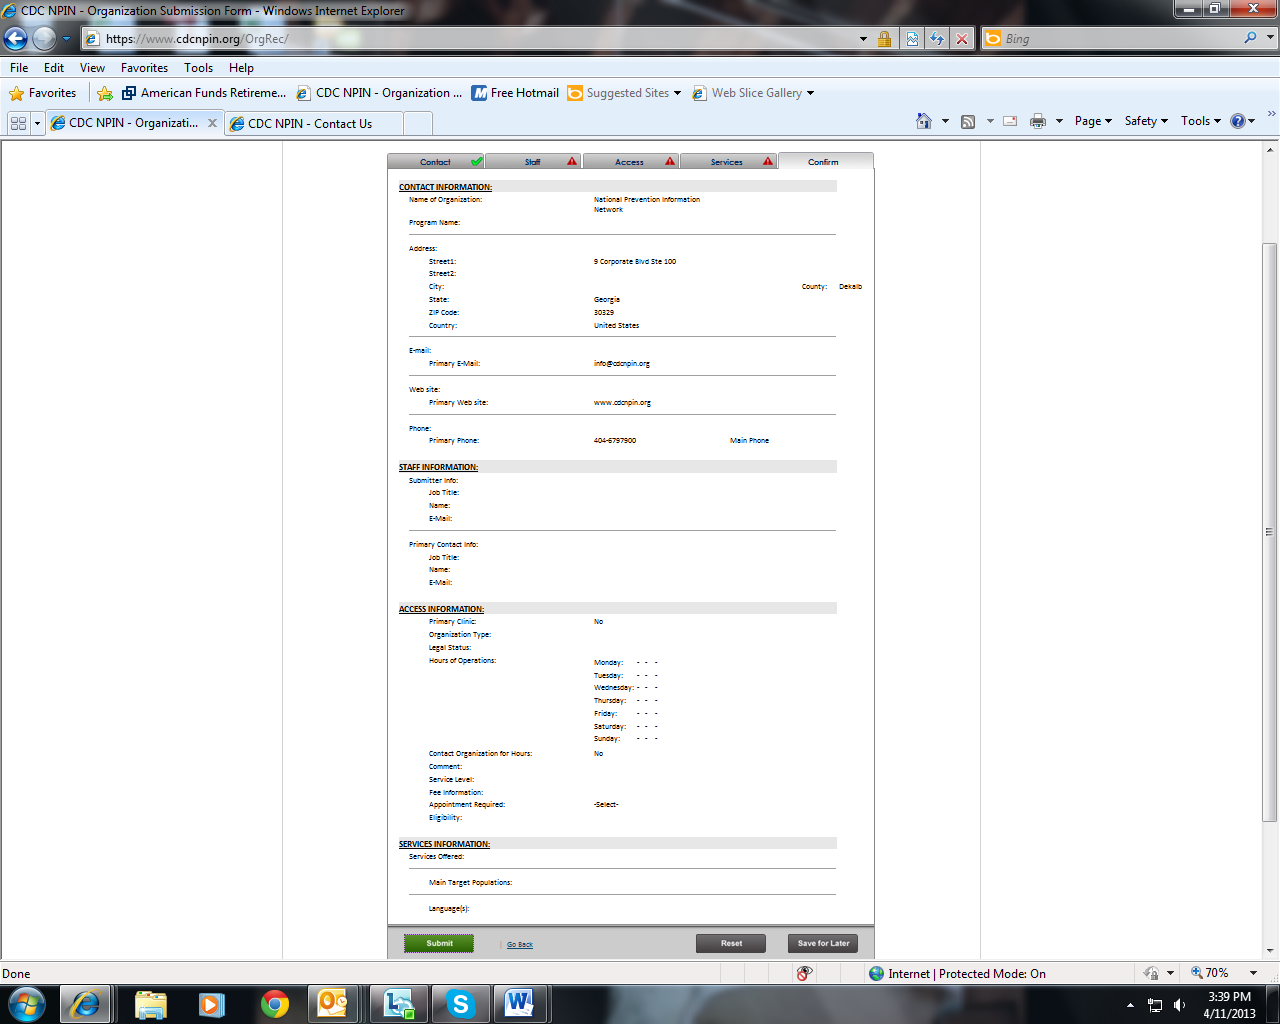Show hidden system tray icons
This screenshot has height=1024, width=1280.
pos(1130,1005)
